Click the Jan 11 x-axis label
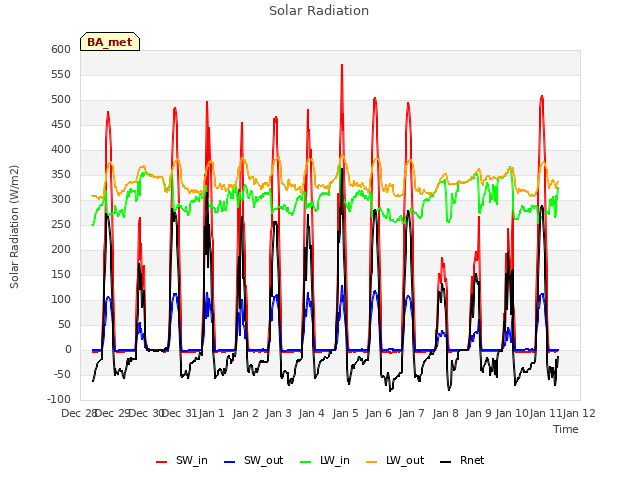Viewport: 640px width, 480px height. pyautogui.click(x=545, y=413)
